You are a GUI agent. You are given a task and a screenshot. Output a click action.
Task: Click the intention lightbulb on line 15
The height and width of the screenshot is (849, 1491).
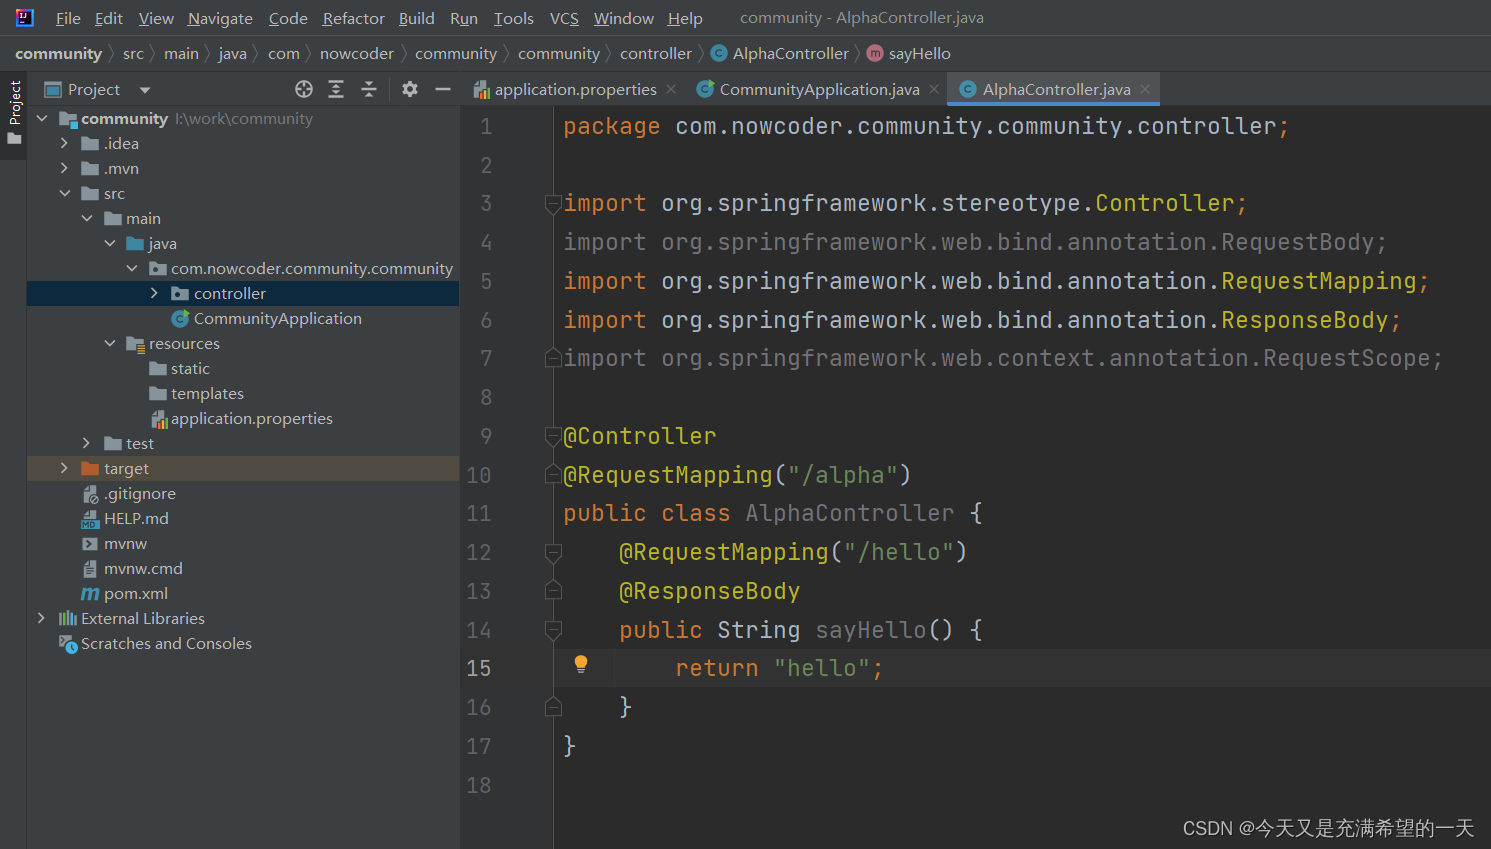pyautogui.click(x=581, y=664)
